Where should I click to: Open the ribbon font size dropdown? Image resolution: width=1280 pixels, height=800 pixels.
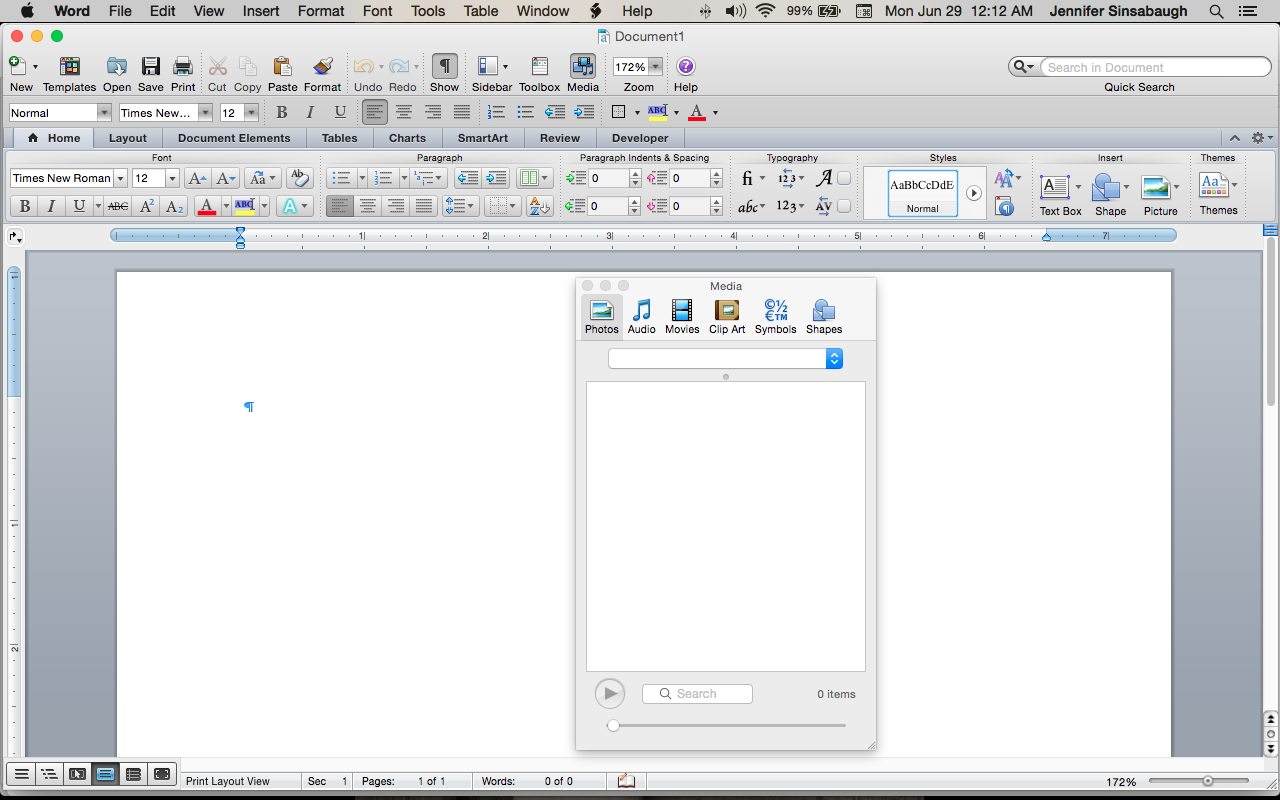[x=172, y=178]
